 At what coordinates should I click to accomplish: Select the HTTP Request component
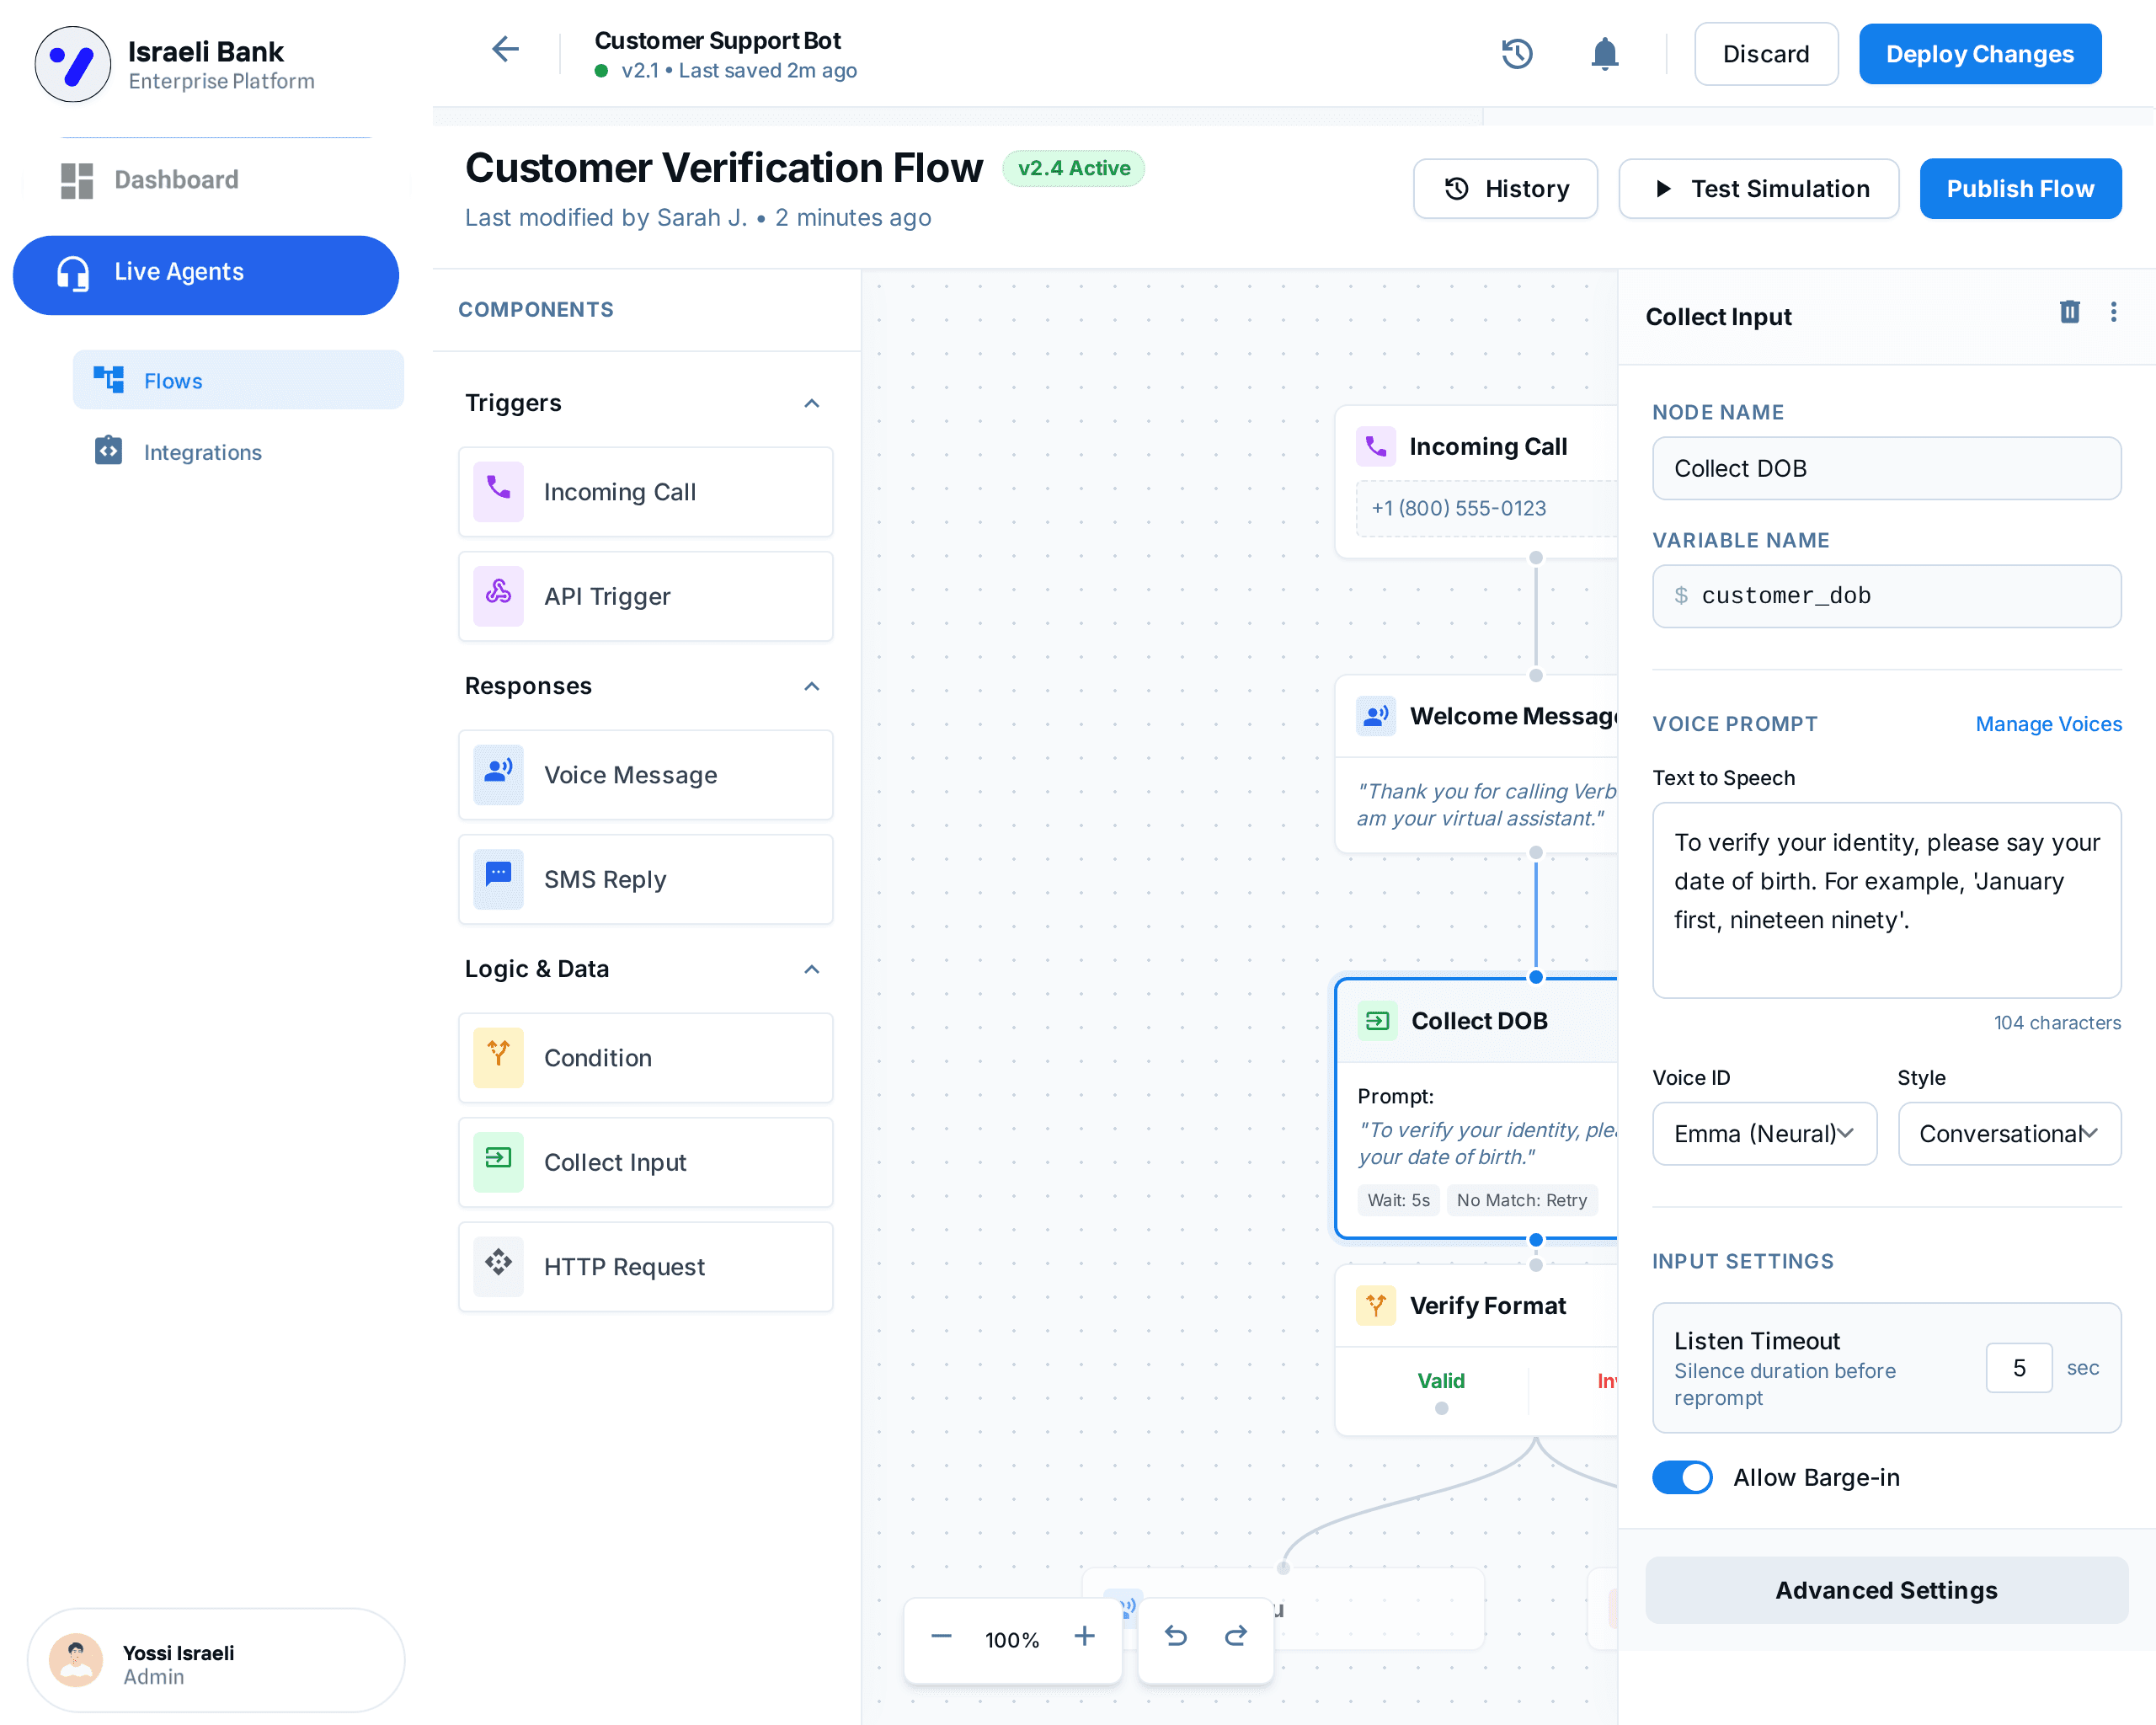[x=645, y=1266]
